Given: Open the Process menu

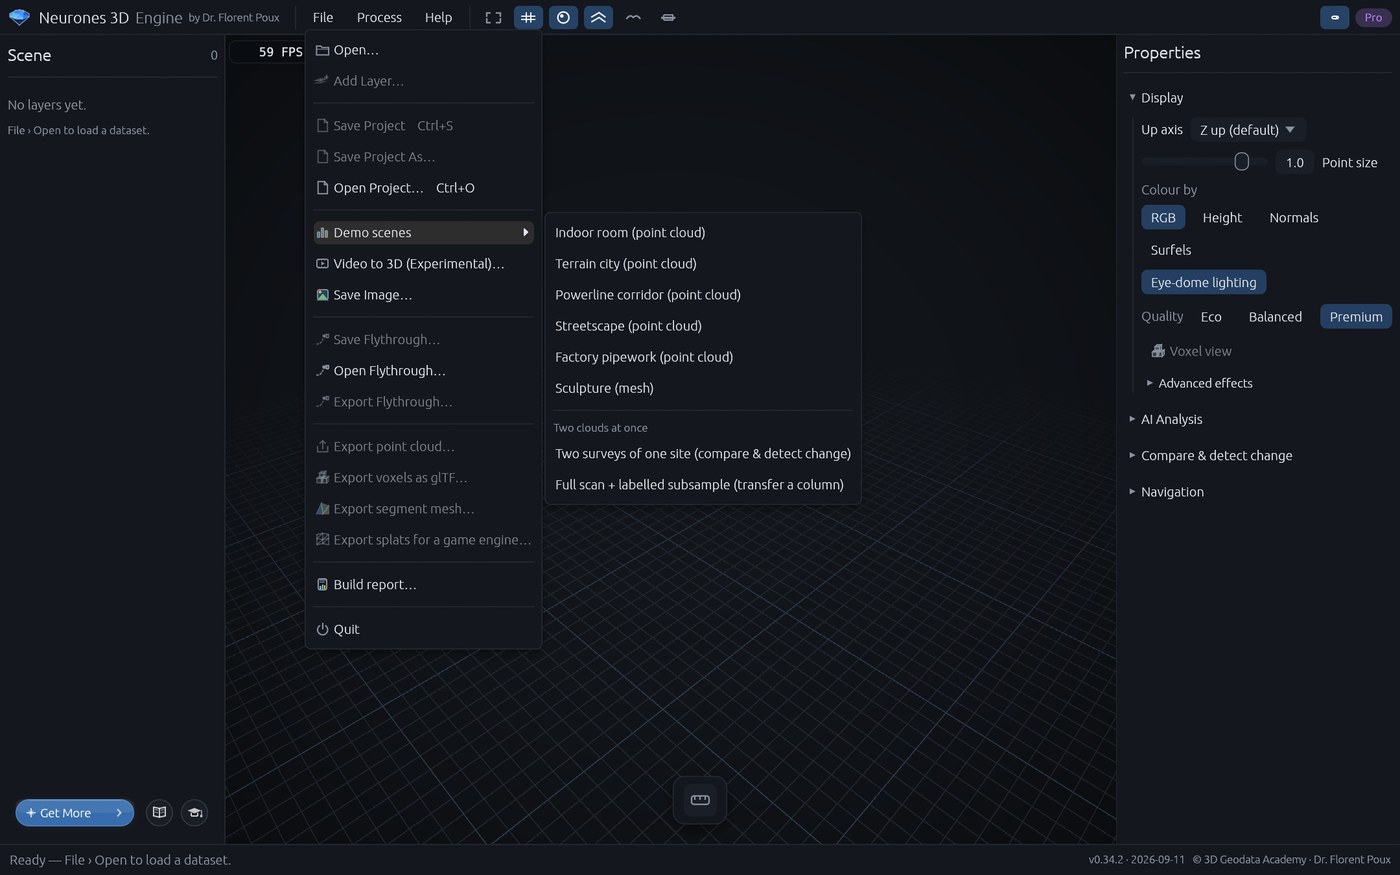Looking at the screenshot, I should tap(379, 17).
